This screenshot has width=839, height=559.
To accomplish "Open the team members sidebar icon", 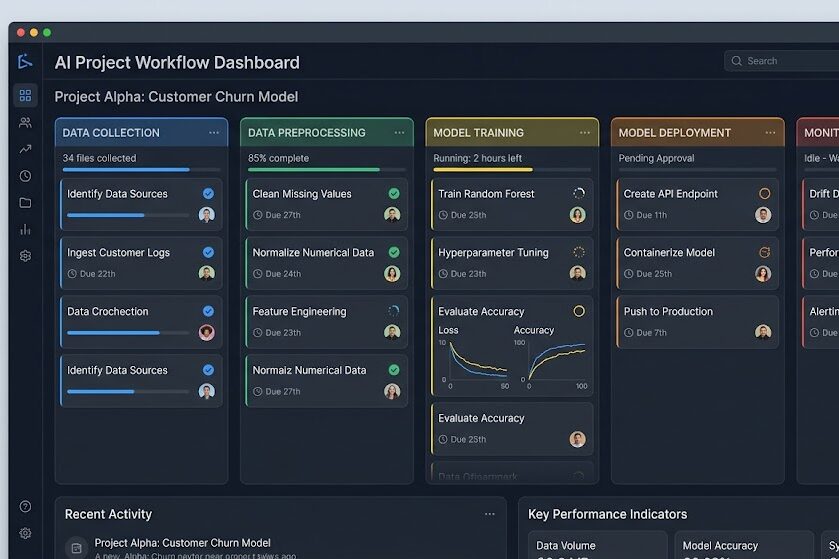I will coord(25,122).
